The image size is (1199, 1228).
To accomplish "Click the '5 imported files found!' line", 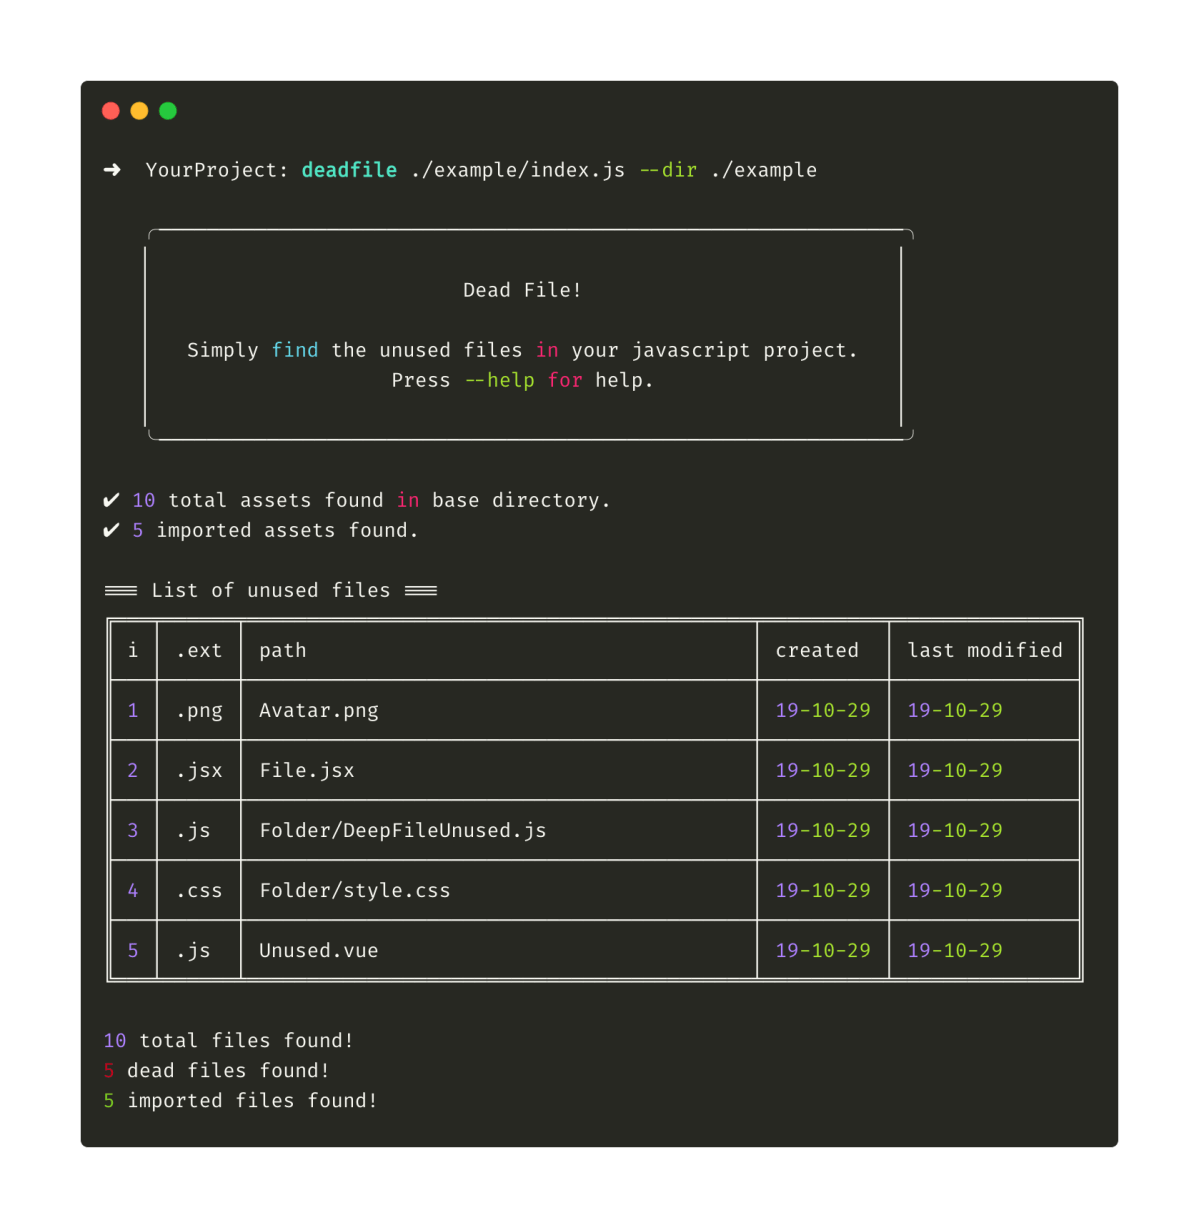I will click(240, 1101).
